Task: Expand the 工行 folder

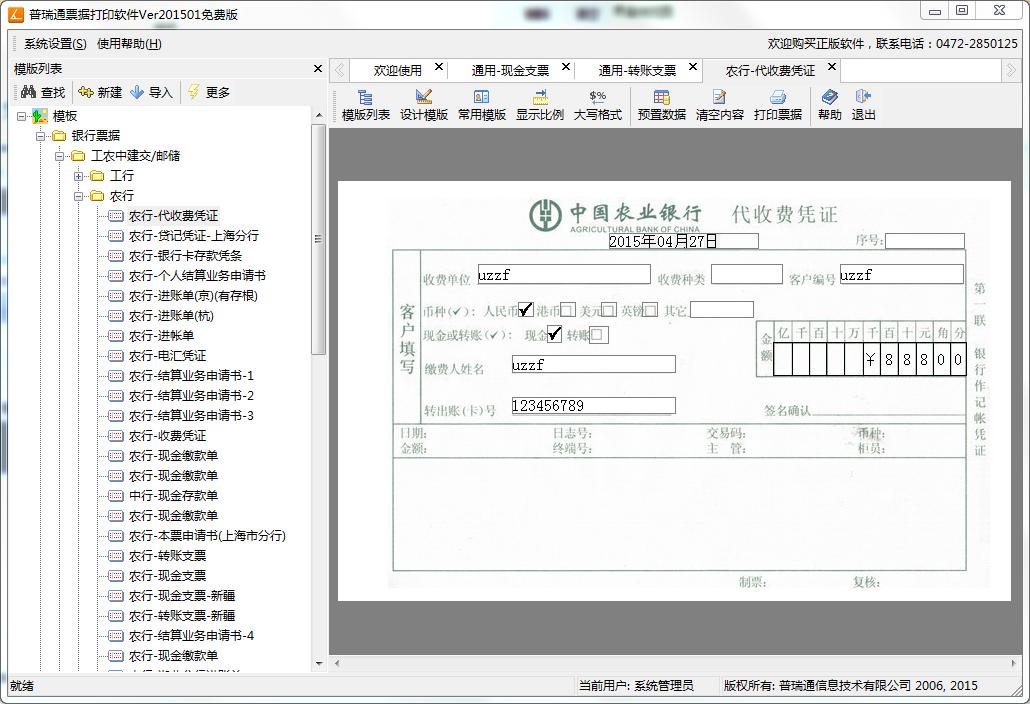Action: tap(79, 176)
